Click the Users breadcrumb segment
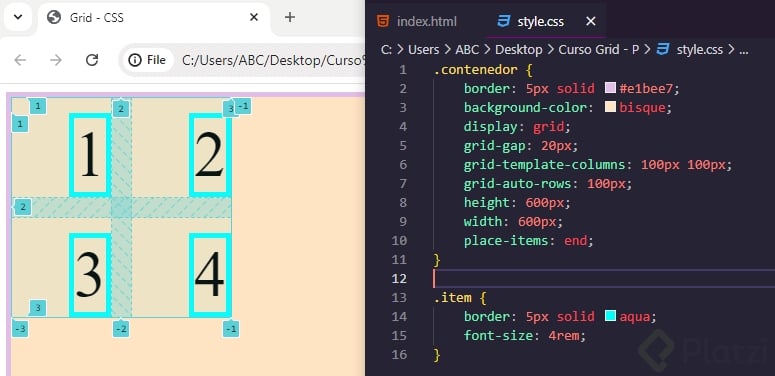Screen dimensions: 775x376 click(424, 49)
